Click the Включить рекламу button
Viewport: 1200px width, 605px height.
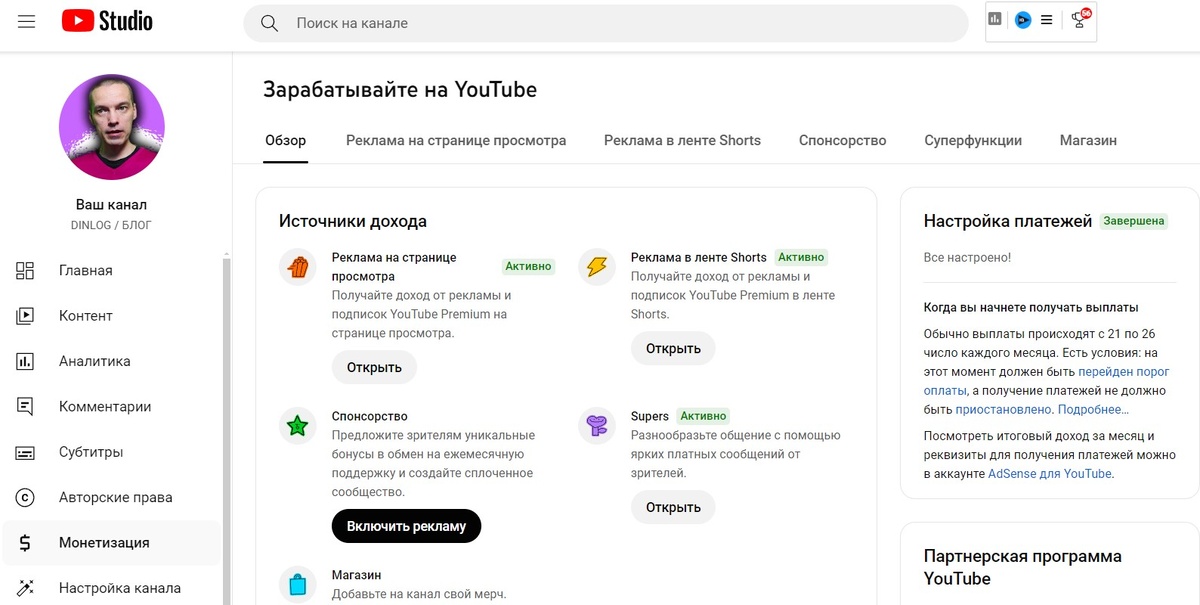(406, 526)
